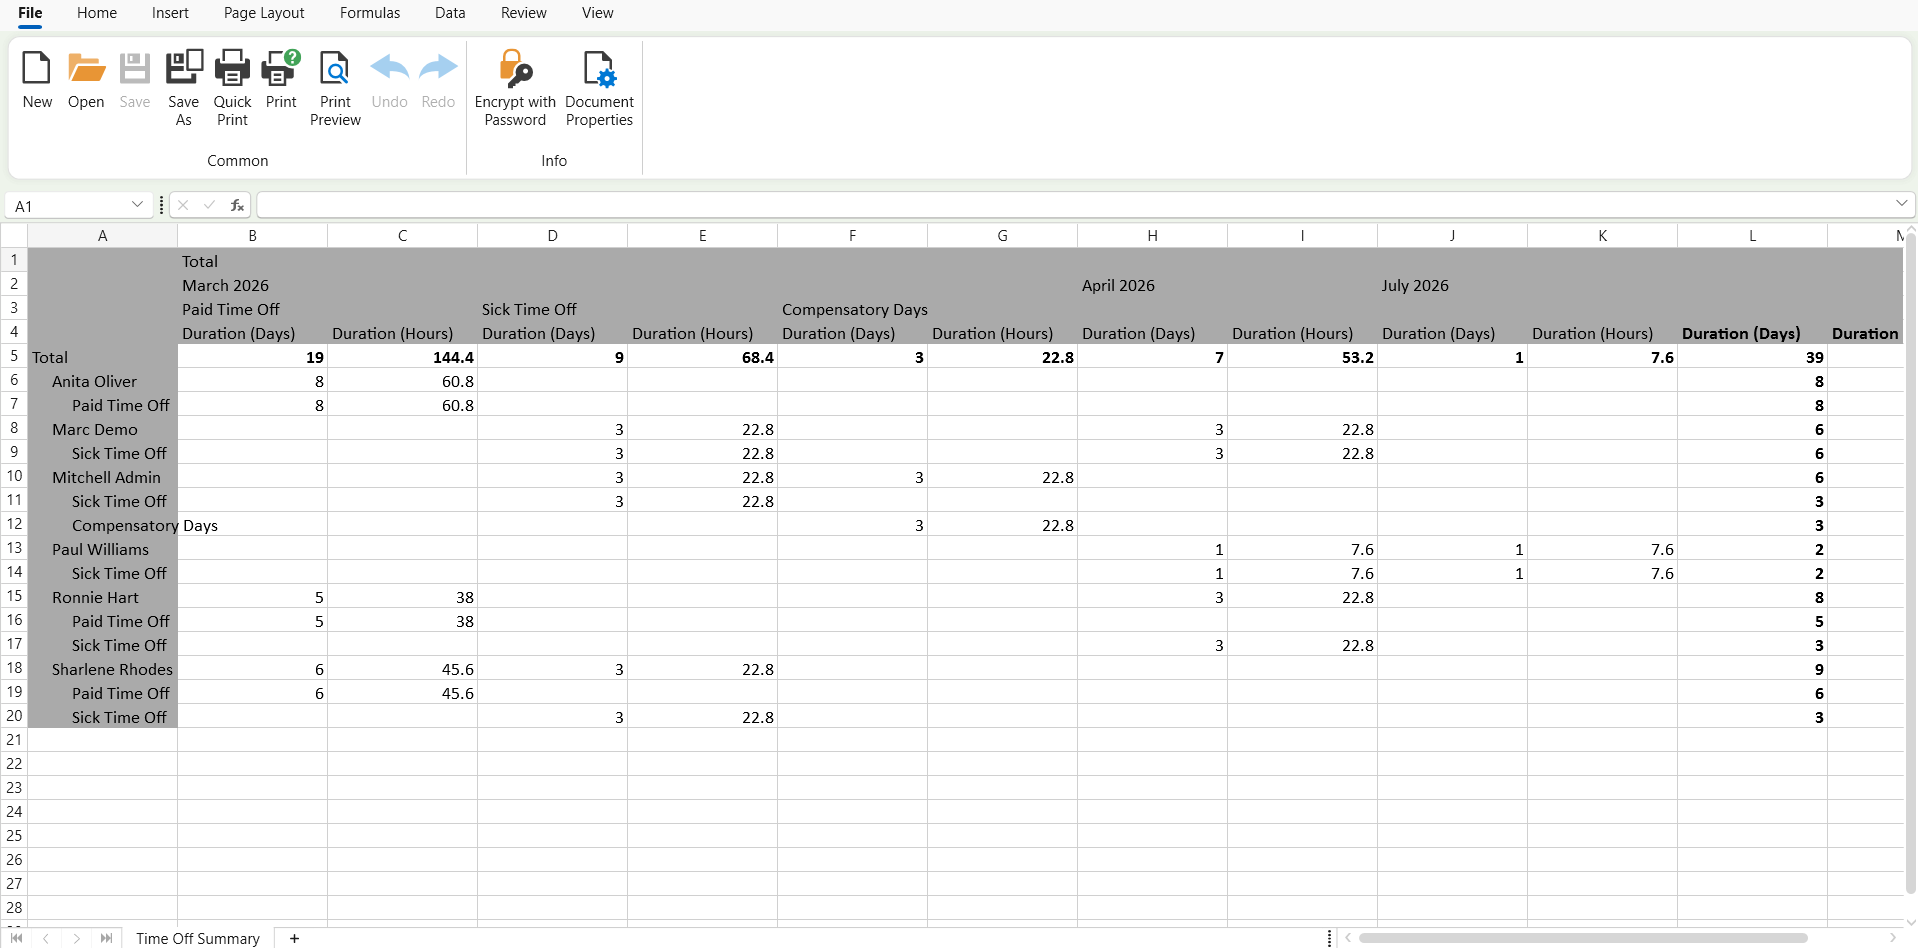The width and height of the screenshot is (1918, 948).
Task: Select the Time Off Summary sheet tab
Action: (x=198, y=938)
